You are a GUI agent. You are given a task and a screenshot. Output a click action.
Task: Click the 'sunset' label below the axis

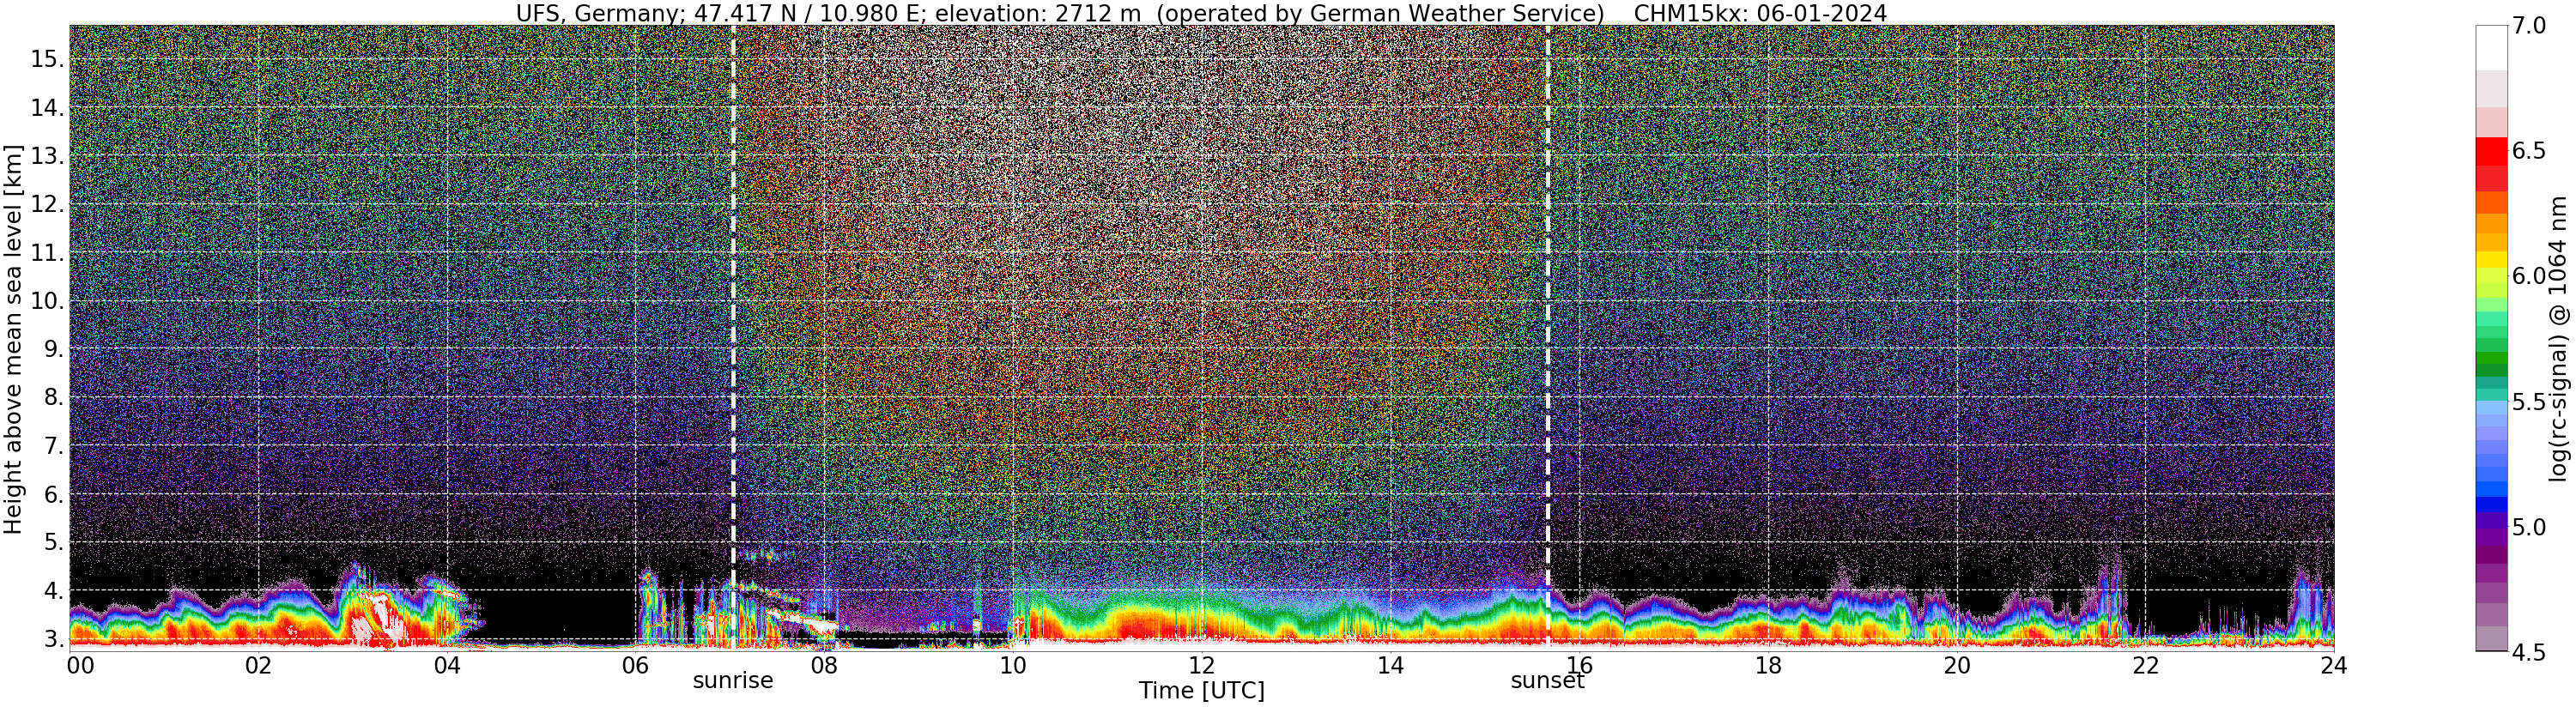[1547, 681]
